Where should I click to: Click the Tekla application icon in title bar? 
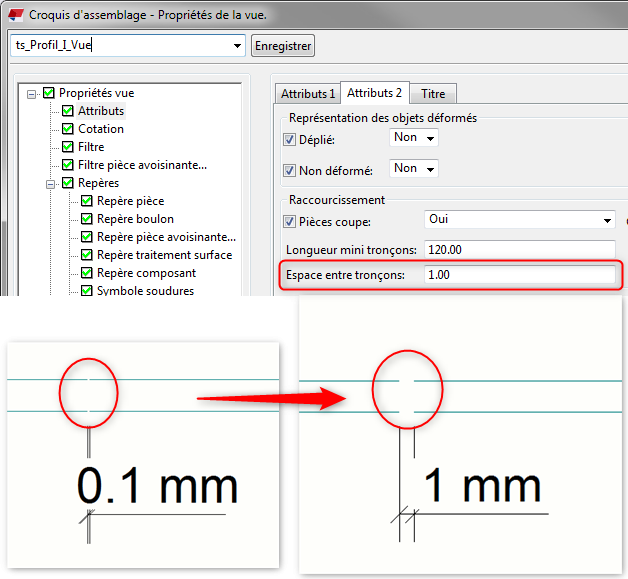[x=14, y=14]
